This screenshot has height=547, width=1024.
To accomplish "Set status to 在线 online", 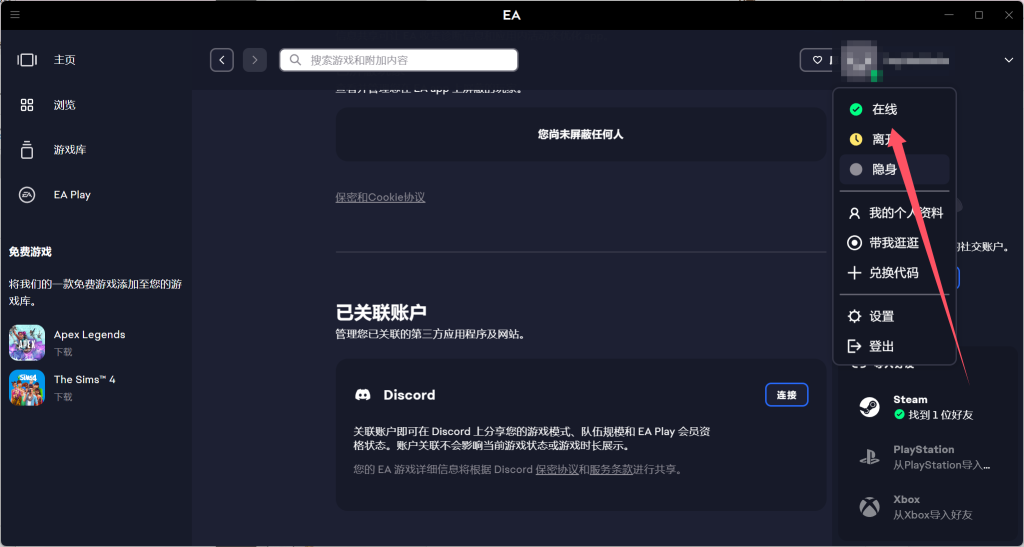I will [x=894, y=110].
